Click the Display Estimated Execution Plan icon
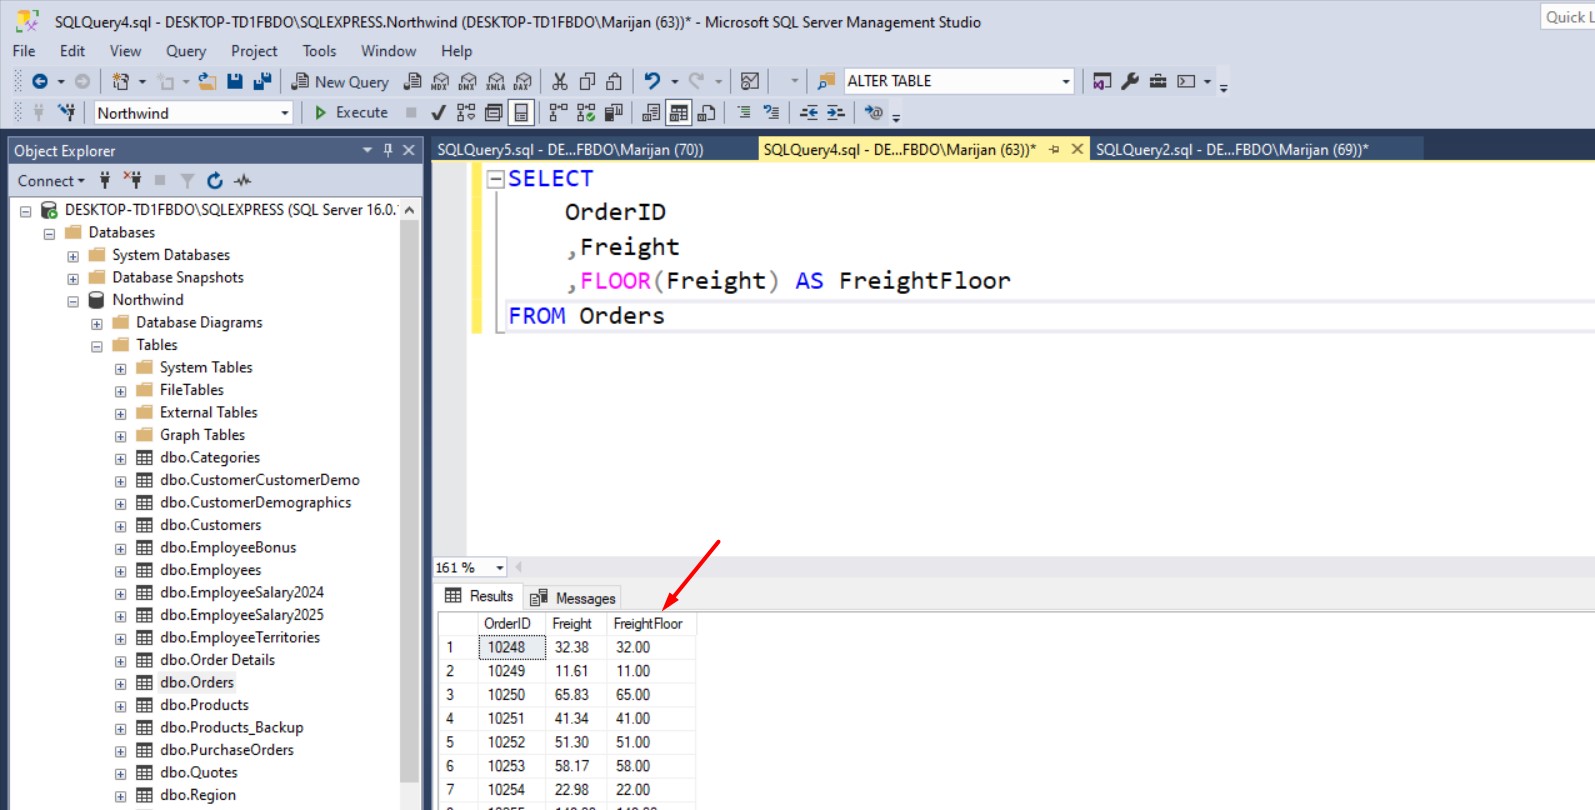 click(x=466, y=113)
